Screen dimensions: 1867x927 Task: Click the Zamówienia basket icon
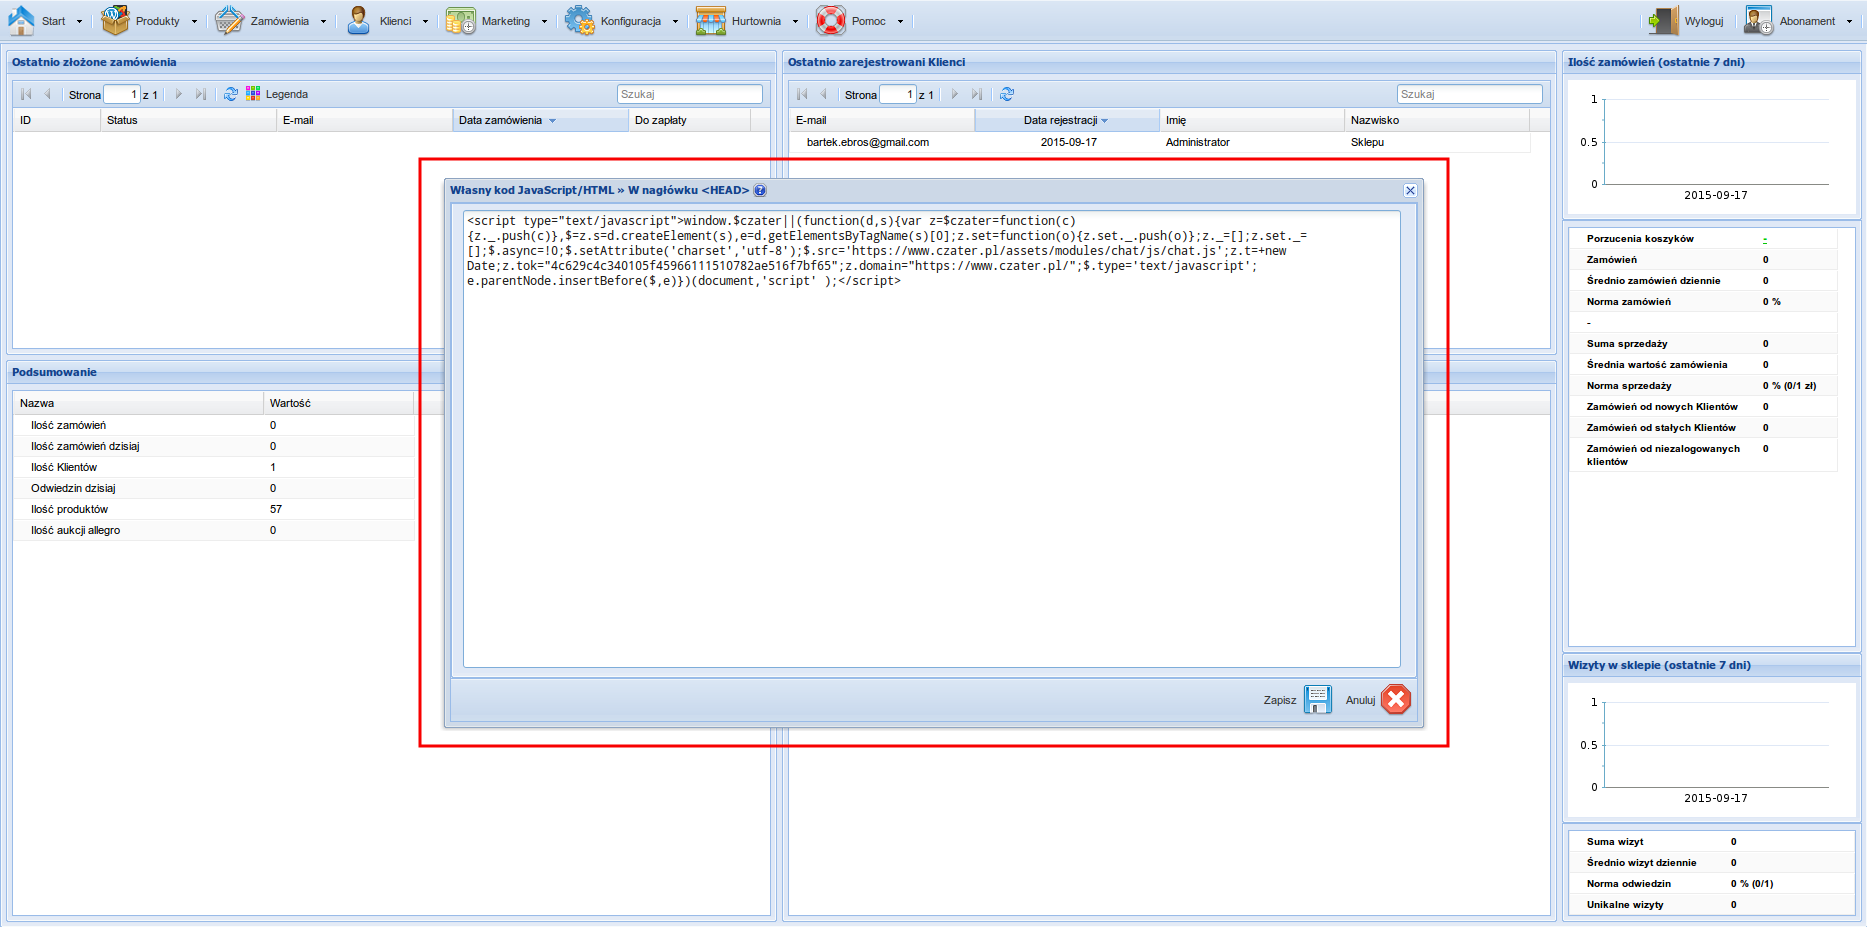pos(229,20)
